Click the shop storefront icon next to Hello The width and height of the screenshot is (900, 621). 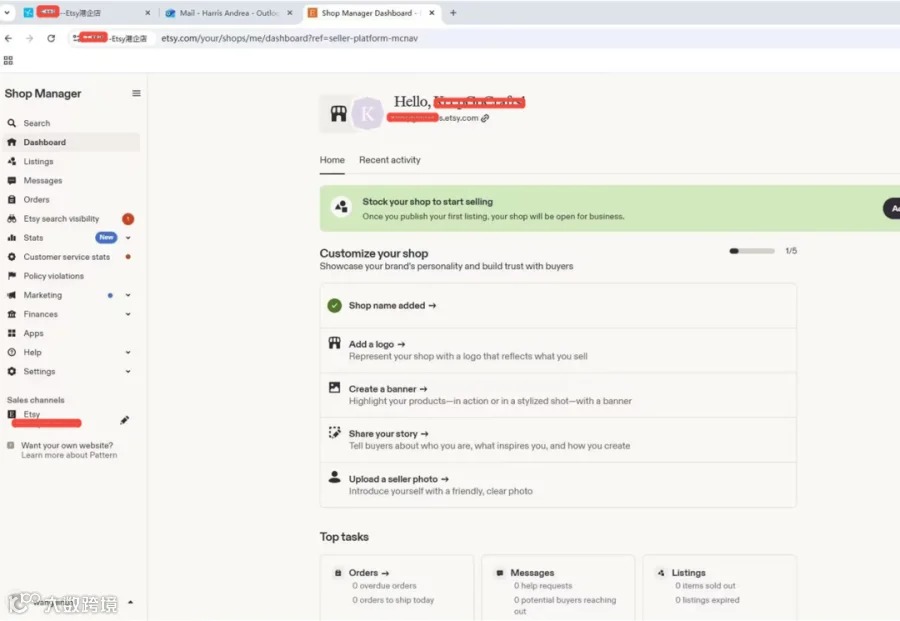pyautogui.click(x=338, y=114)
